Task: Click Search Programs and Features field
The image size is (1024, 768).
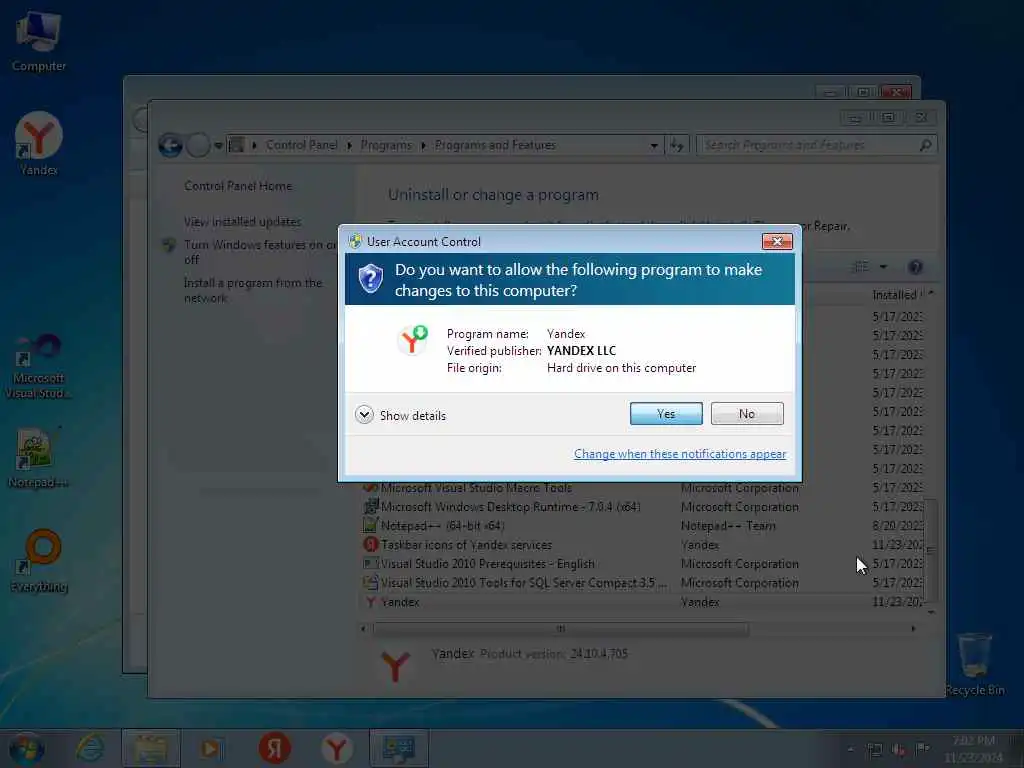Action: pyautogui.click(x=816, y=145)
